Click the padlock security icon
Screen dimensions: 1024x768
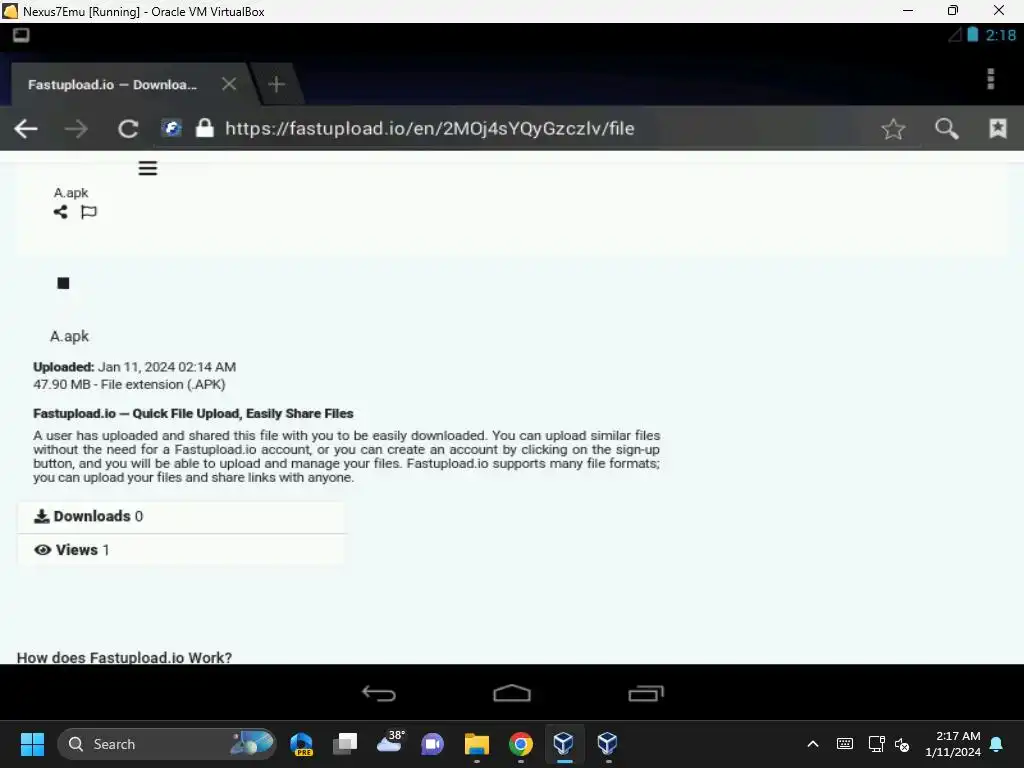point(204,127)
